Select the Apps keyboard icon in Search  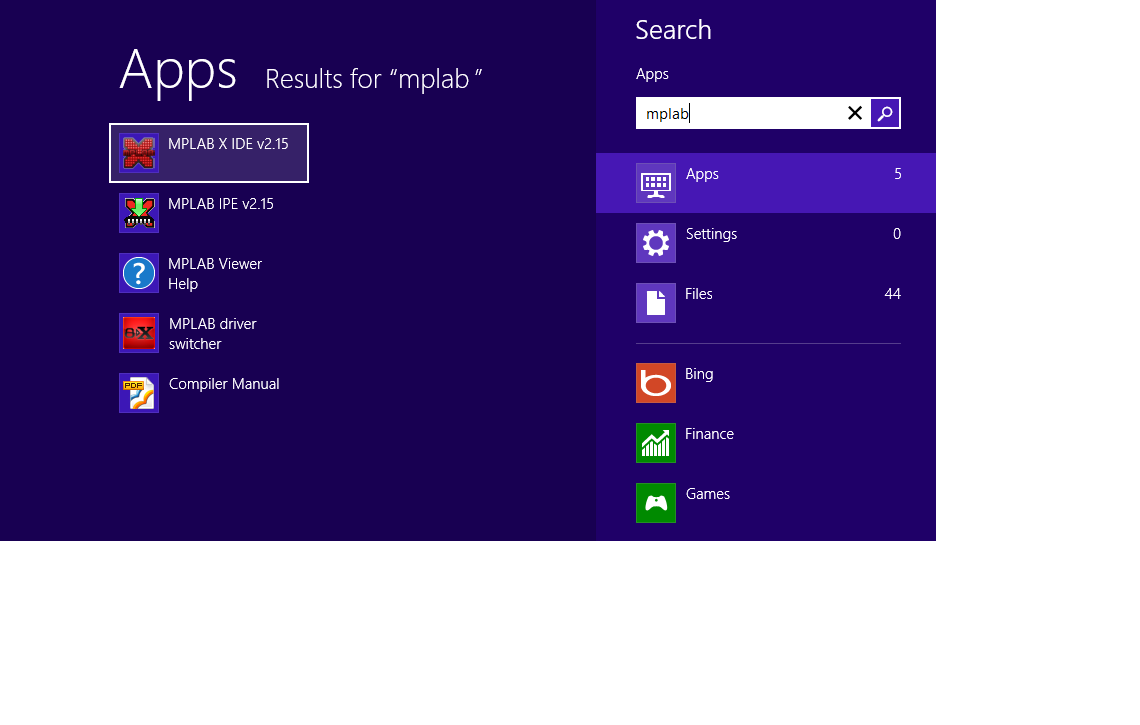click(x=656, y=183)
